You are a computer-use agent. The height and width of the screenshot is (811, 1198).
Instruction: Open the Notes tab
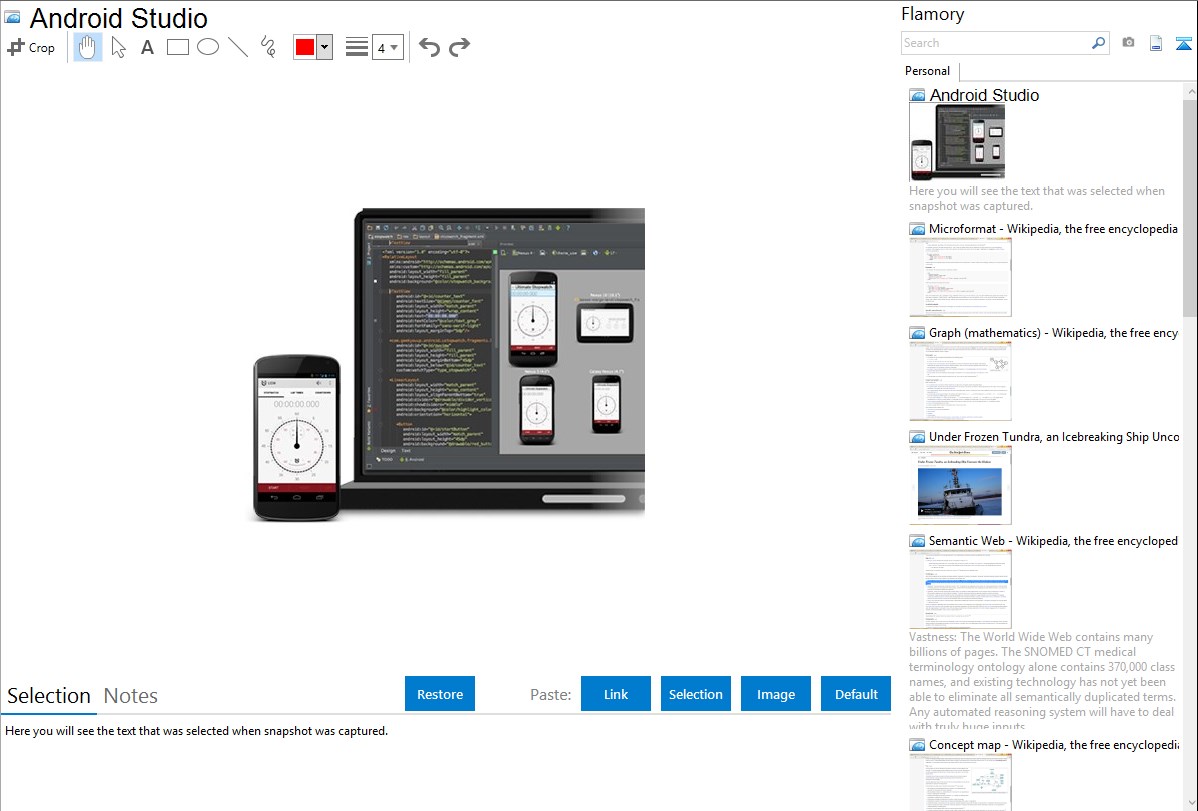click(131, 696)
